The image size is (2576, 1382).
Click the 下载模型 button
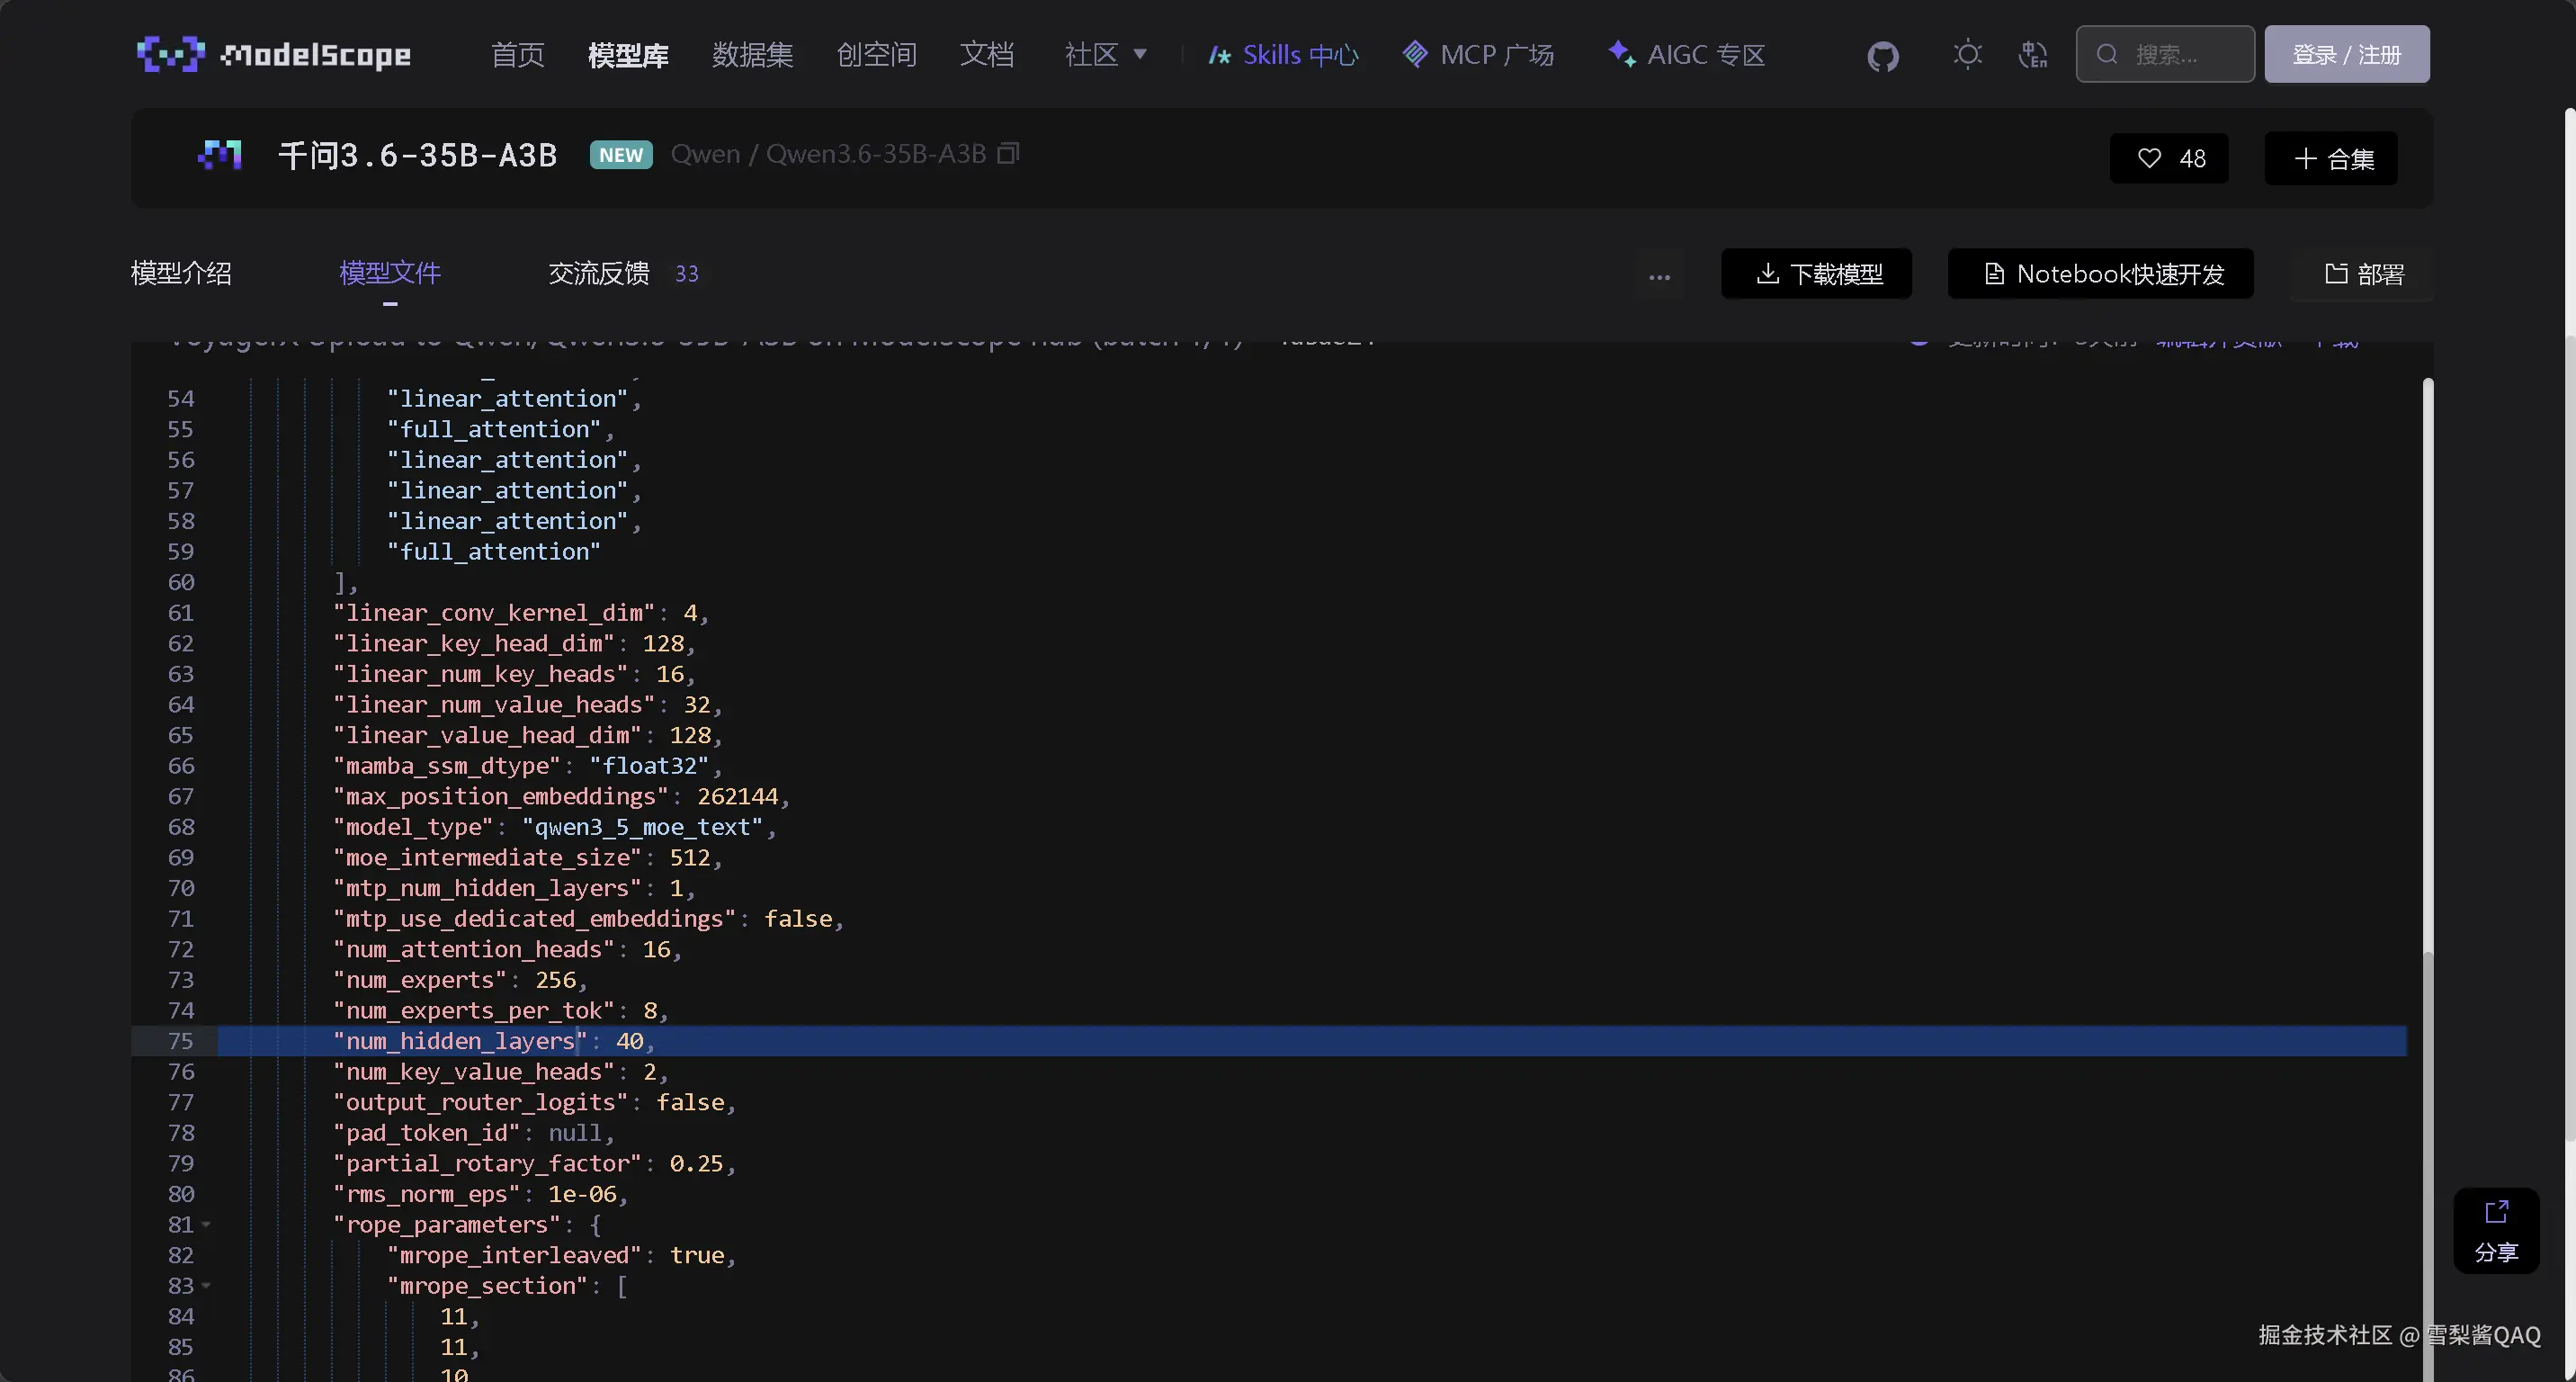coord(1816,273)
